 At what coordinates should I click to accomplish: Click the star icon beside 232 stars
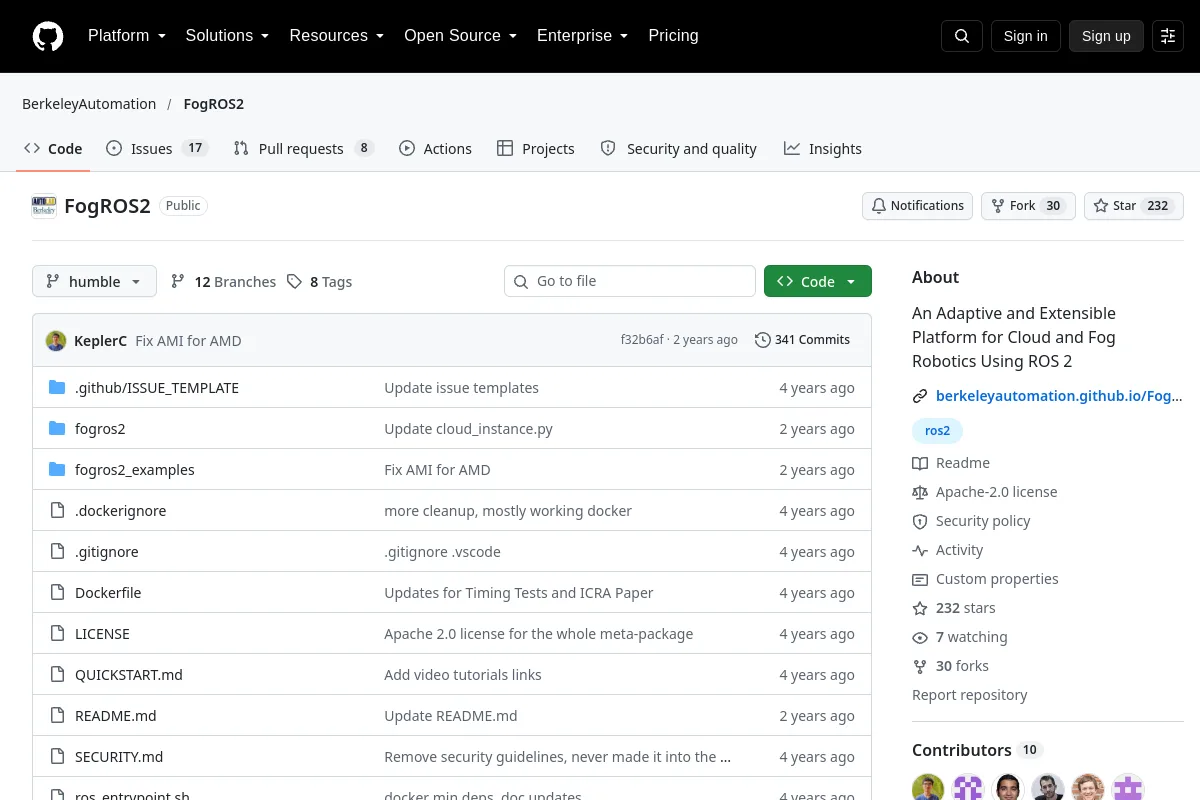920,608
